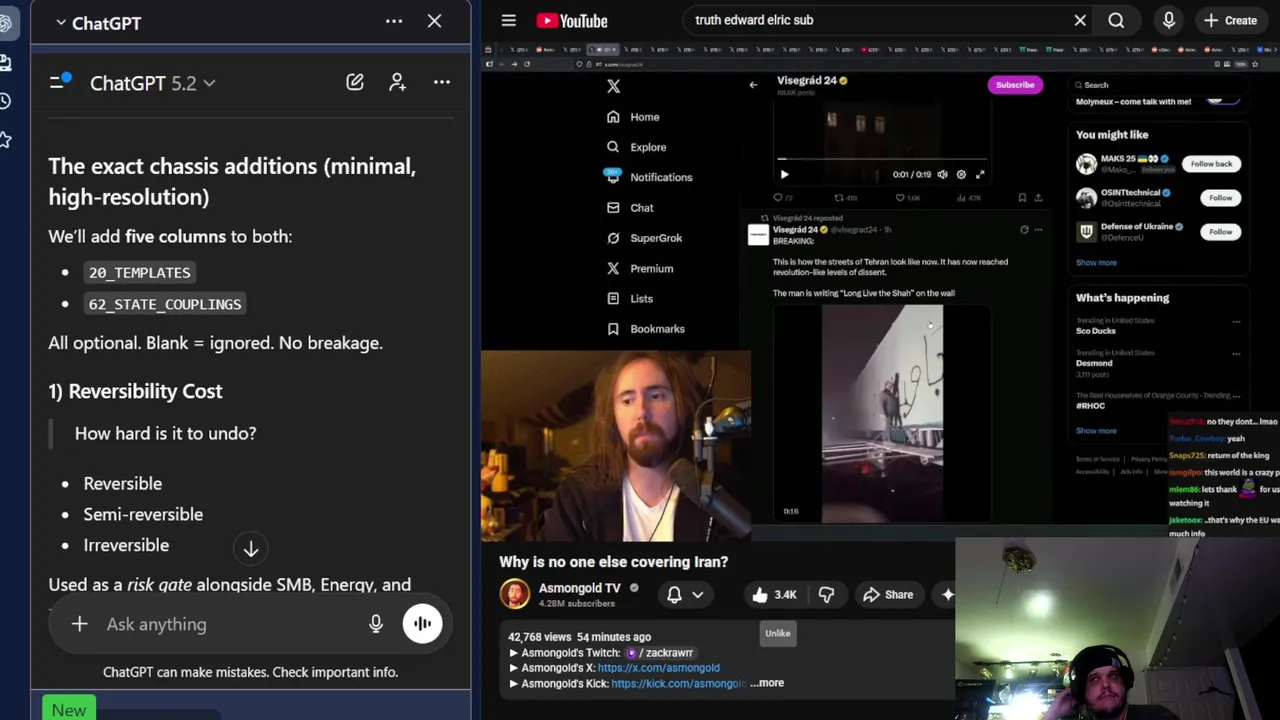Image resolution: width=1280 pixels, height=720 pixels.
Task: Click Follow next to Defense of Ukraine
Action: coord(1220,232)
